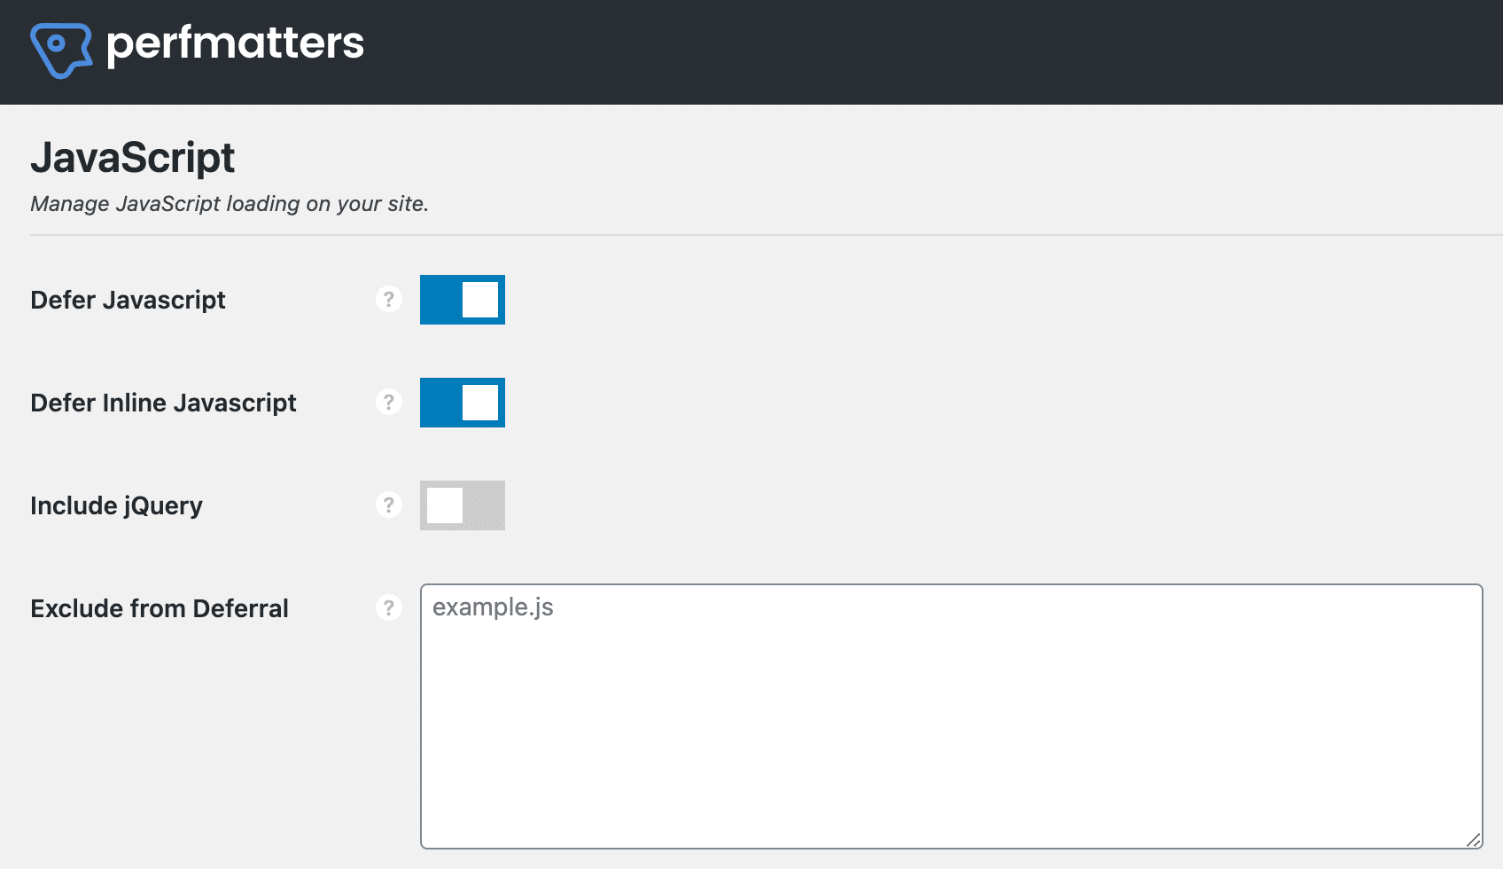Click inside the Exclude from Deferral textarea
The width and height of the screenshot is (1503, 869).
tap(950, 715)
